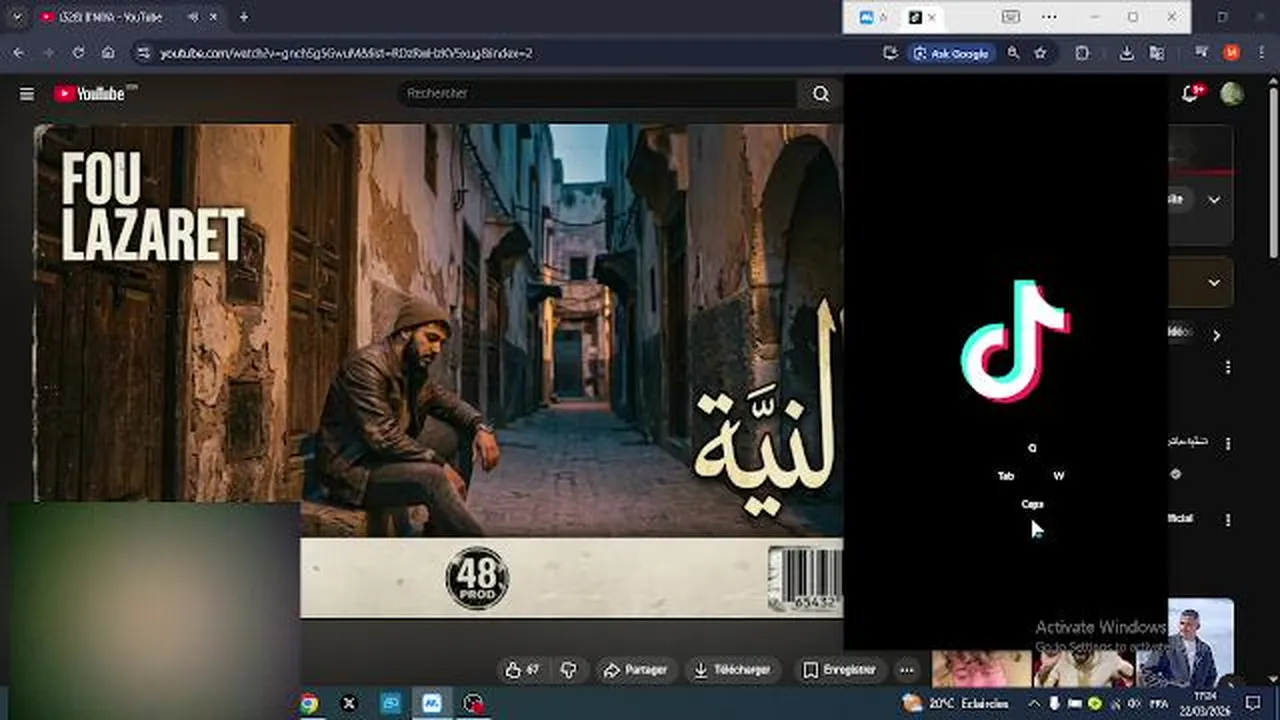Open the YouTube account avatar menu
This screenshot has width=1280, height=720.
pyautogui.click(x=1232, y=93)
